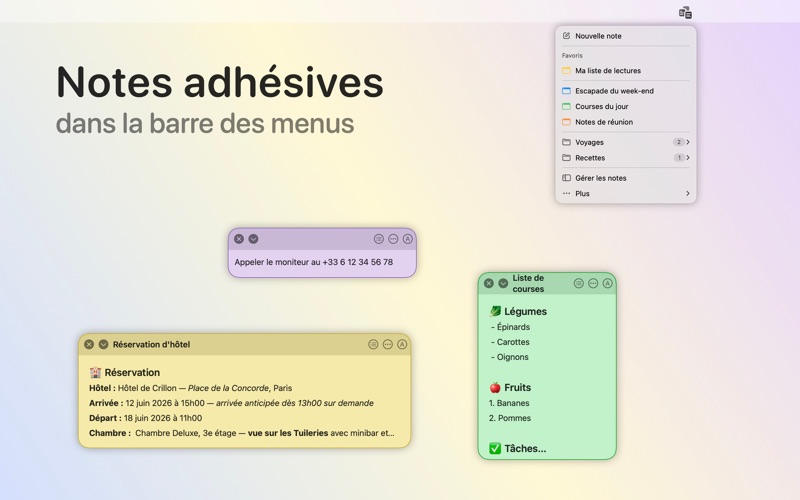The width and height of the screenshot is (800, 500).
Task: Create a note with Nouvelle note
Action: pyautogui.click(x=626, y=36)
